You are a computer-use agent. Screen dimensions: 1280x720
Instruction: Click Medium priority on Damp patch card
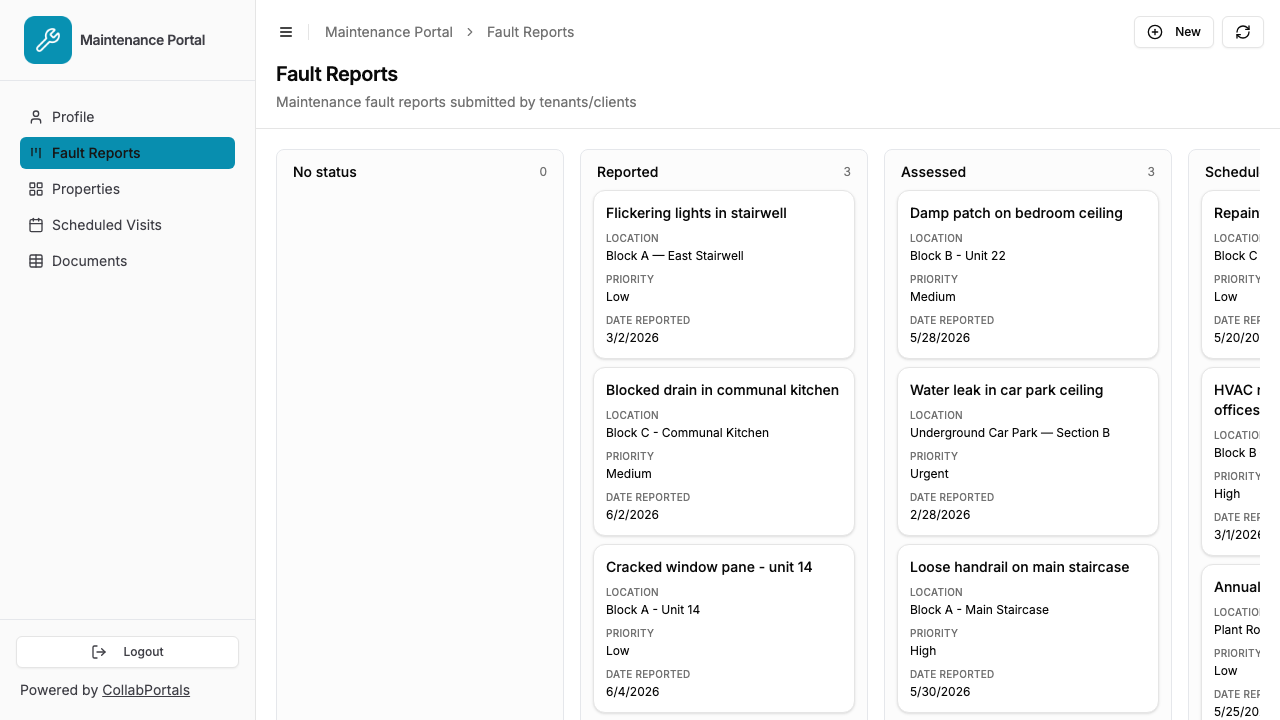coord(933,297)
